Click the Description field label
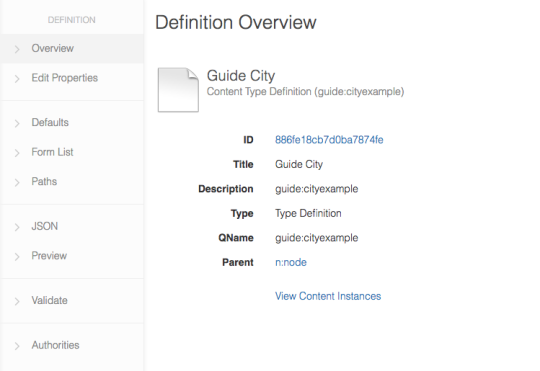This screenshot has width=540, height=371. pyautogui.click(x=226, y=189)
